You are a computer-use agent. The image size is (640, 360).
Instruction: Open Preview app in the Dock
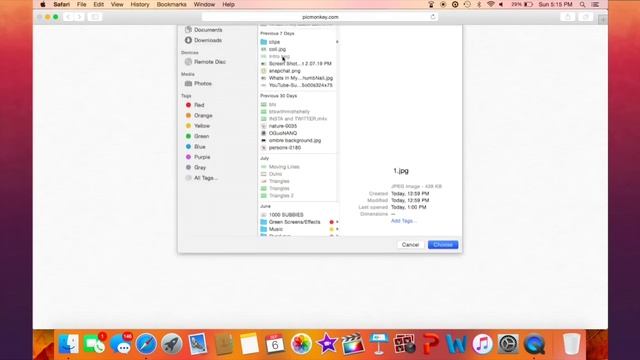198,344
